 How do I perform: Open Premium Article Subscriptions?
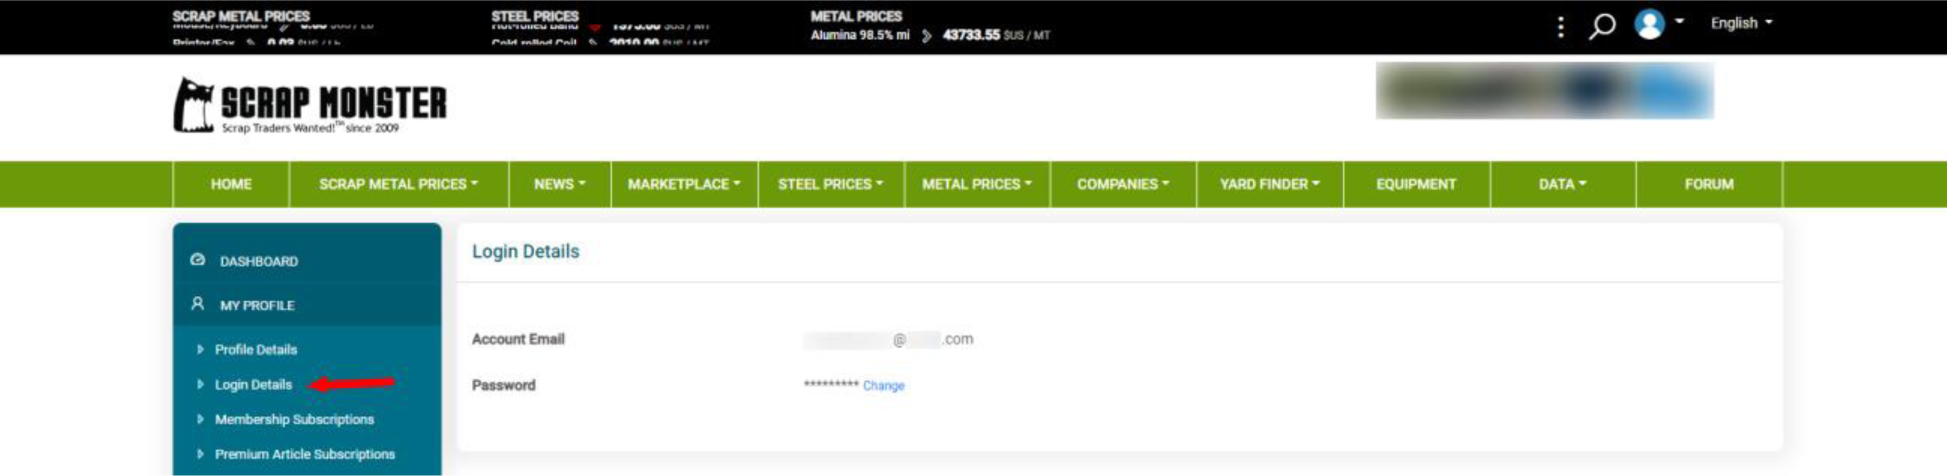(304, 454)
